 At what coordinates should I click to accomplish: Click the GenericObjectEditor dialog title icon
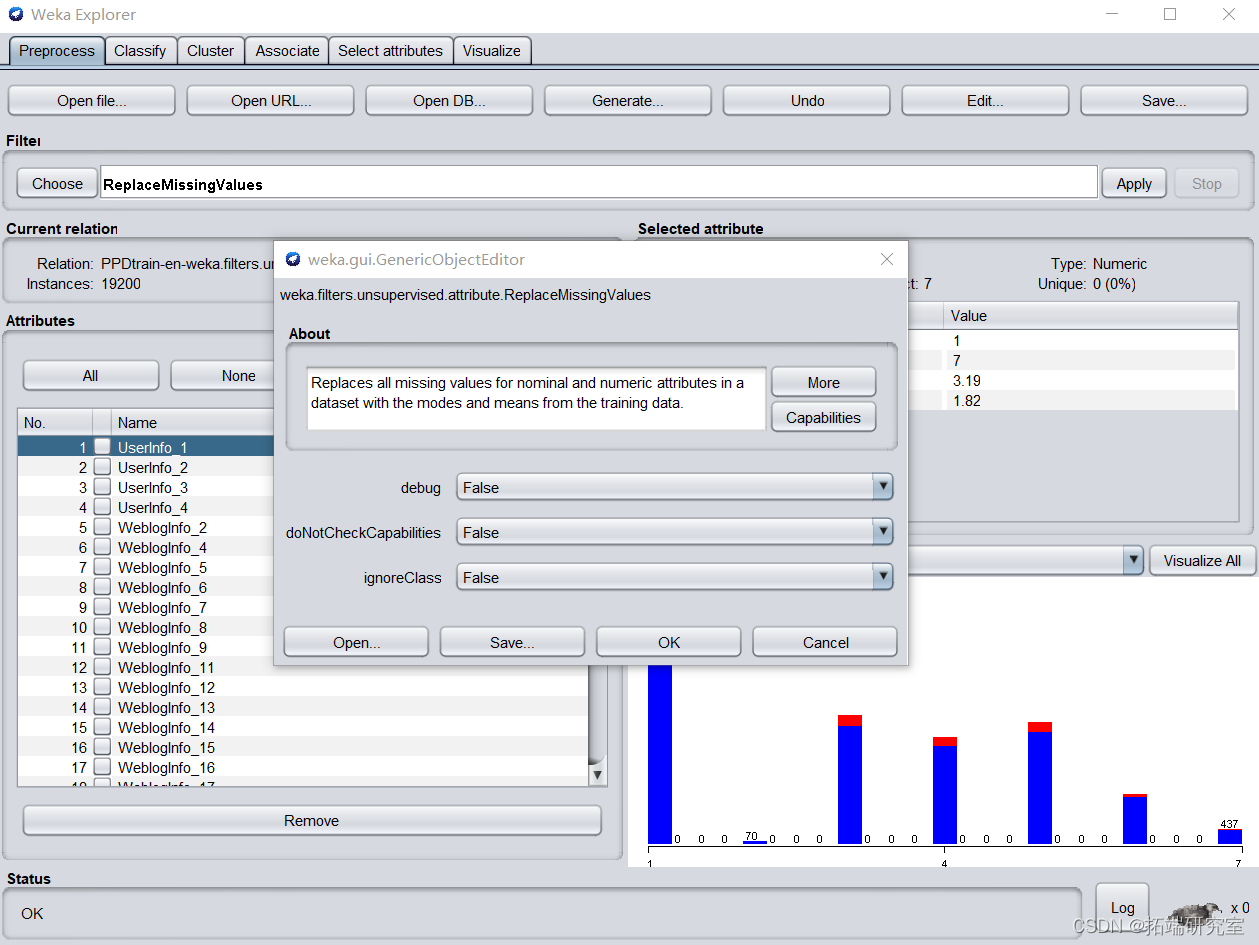pos(293,259)
